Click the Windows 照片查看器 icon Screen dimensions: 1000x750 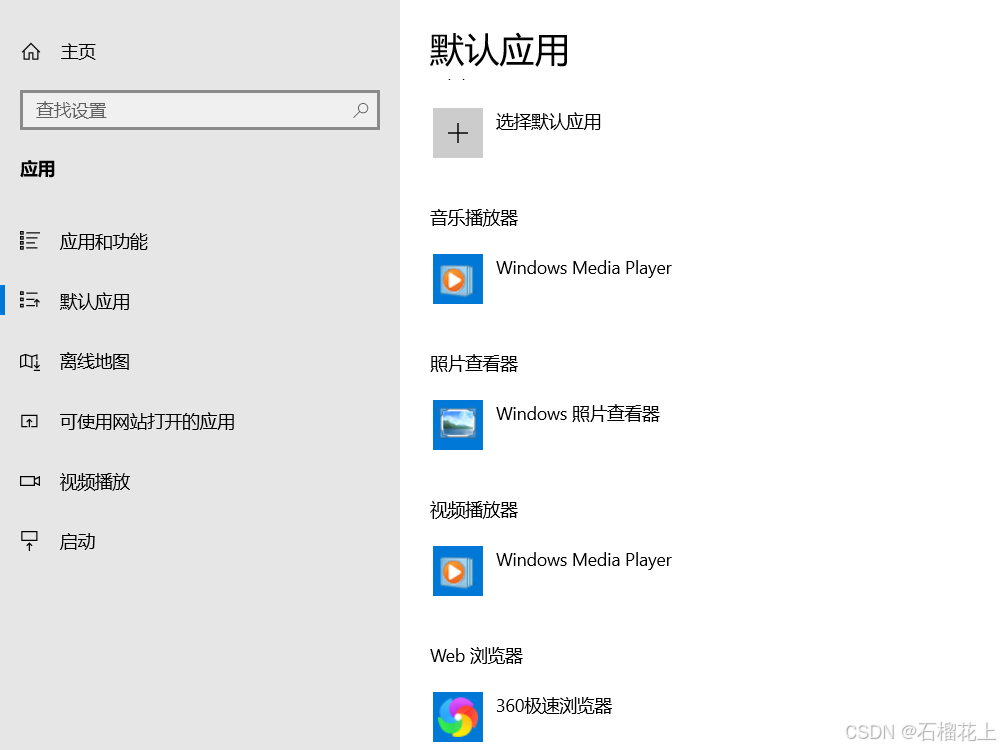(457, 425)
